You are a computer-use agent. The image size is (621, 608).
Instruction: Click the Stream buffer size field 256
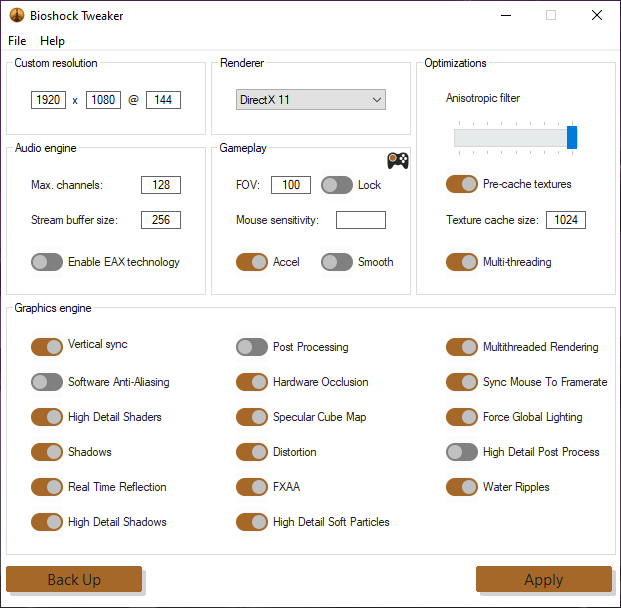tap(161, 220)
